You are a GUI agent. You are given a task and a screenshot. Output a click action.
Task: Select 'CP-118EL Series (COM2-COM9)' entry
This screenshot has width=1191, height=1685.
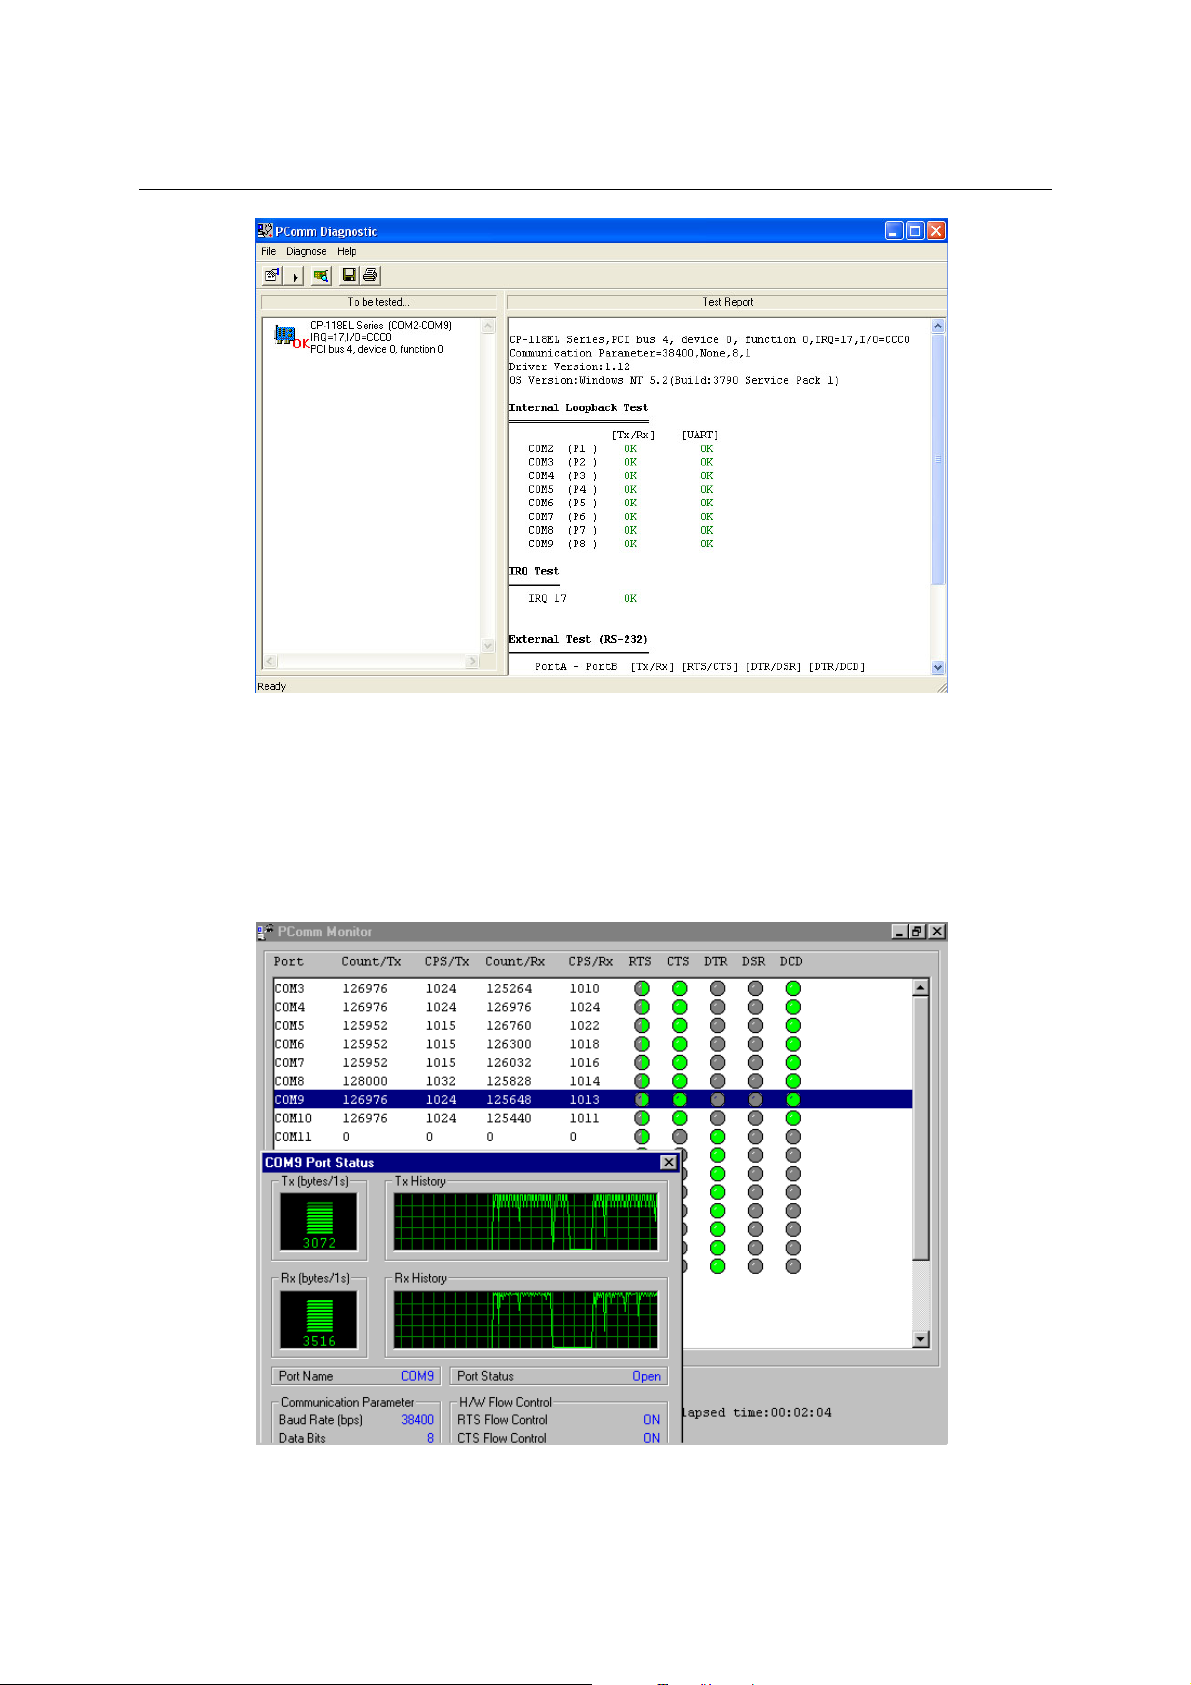point(381,325)
